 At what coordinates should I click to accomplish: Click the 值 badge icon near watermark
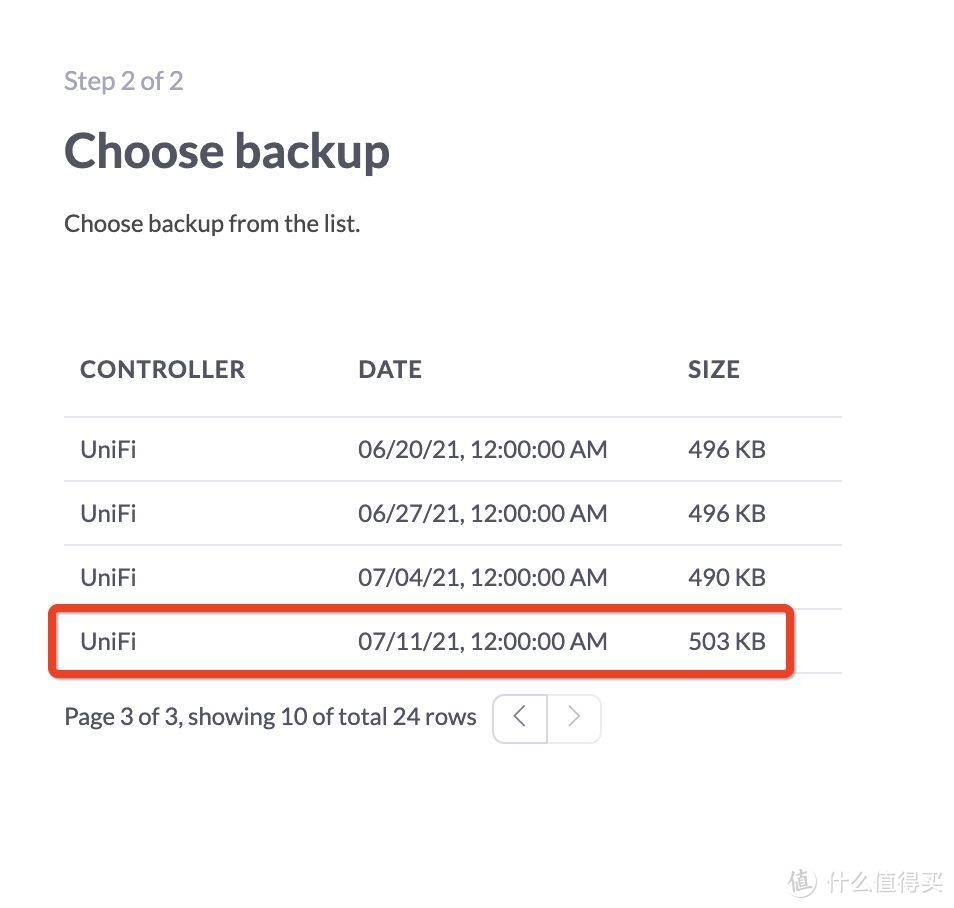click(x=800, y=885)
